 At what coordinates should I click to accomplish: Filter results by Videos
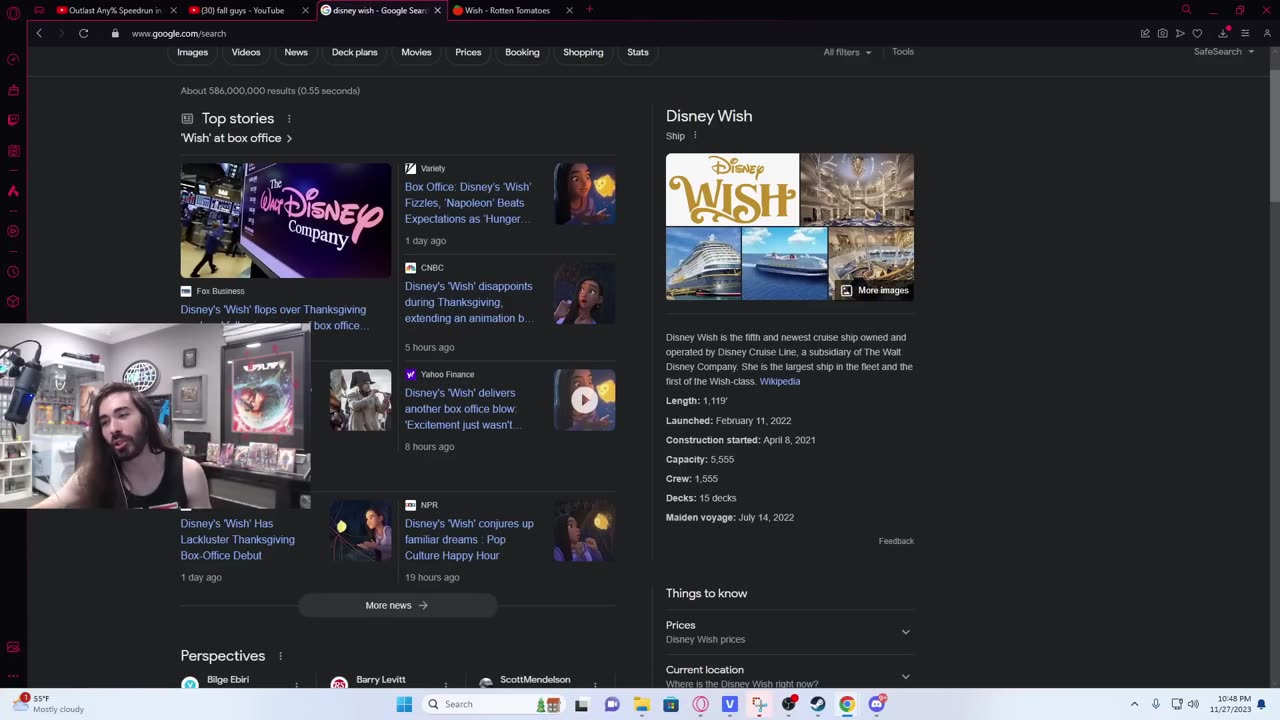pyautogui.click(x=246, y=52)
